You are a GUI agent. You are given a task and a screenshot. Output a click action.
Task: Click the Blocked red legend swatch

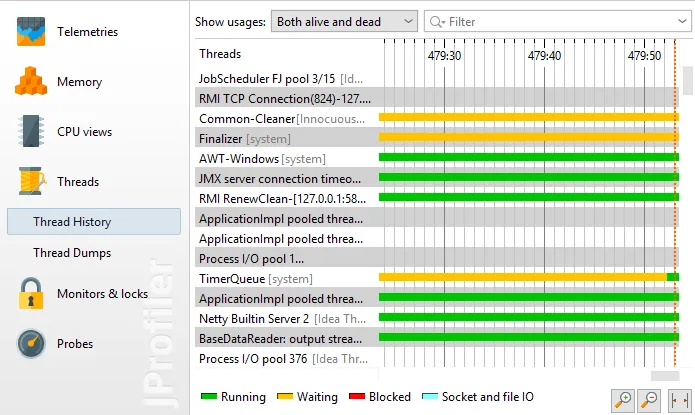[357, 396]
